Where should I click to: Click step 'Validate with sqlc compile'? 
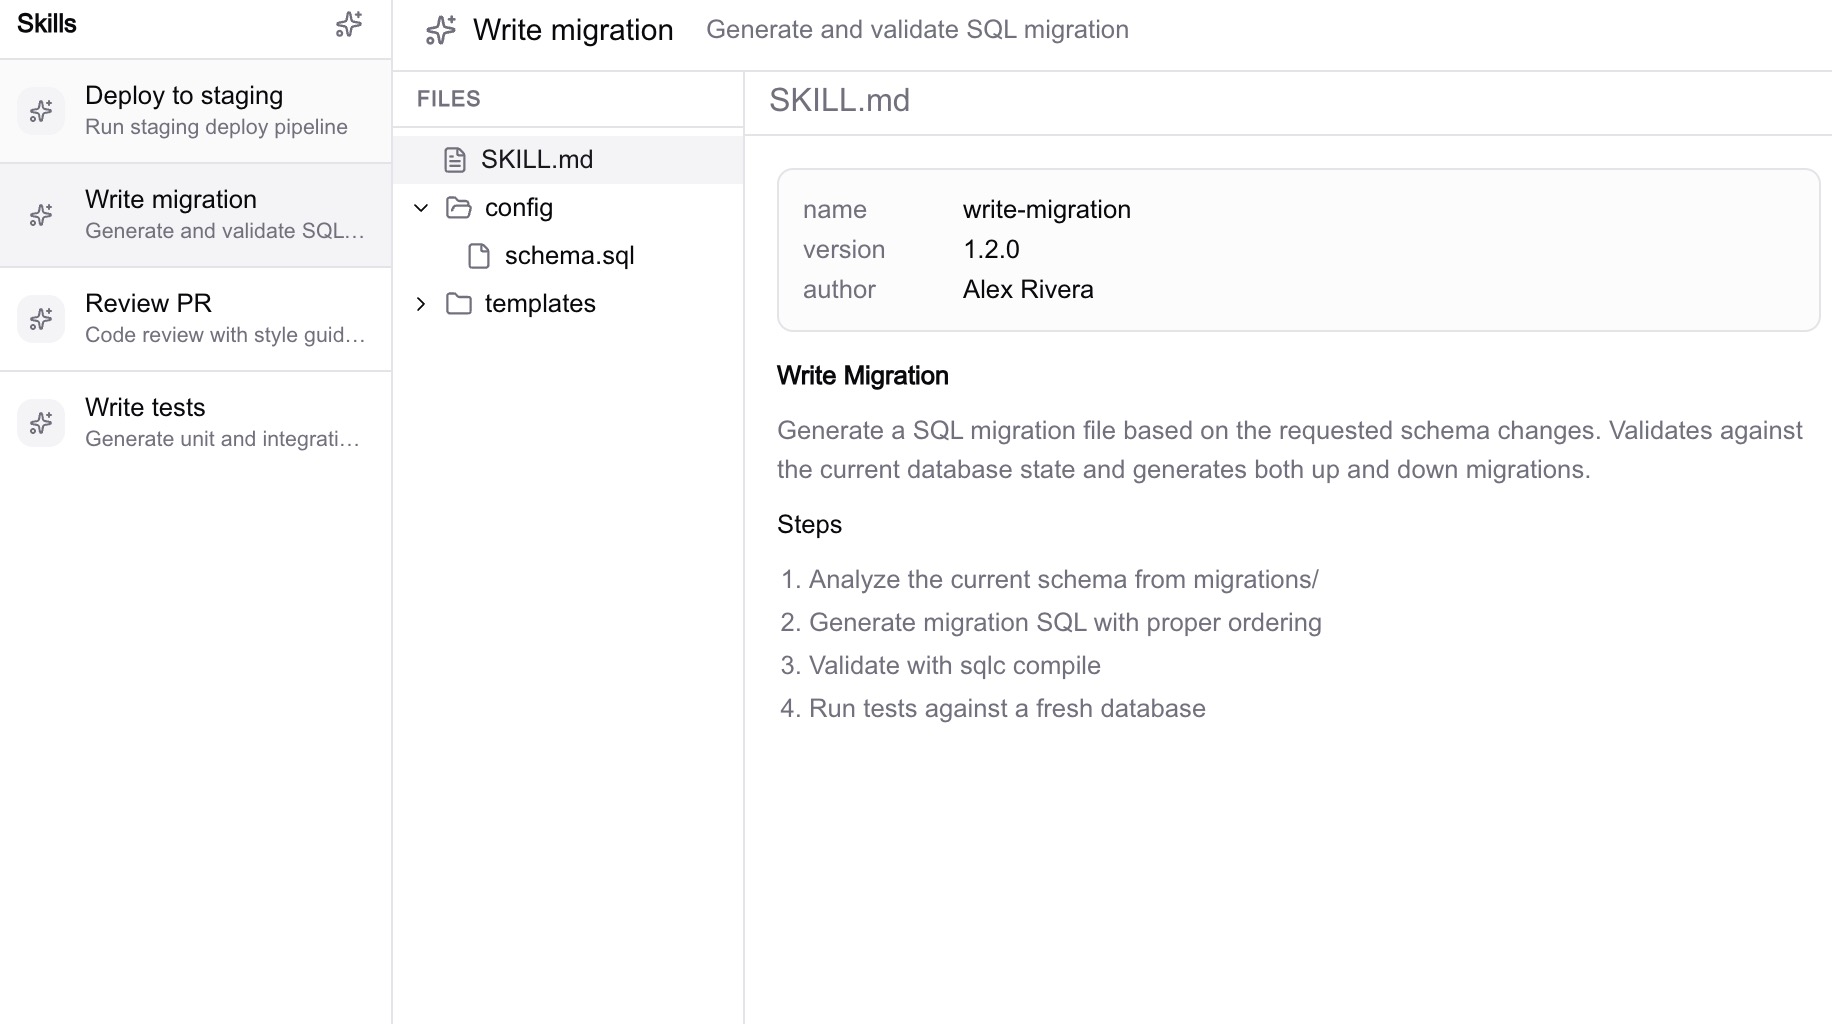(955, 666)
